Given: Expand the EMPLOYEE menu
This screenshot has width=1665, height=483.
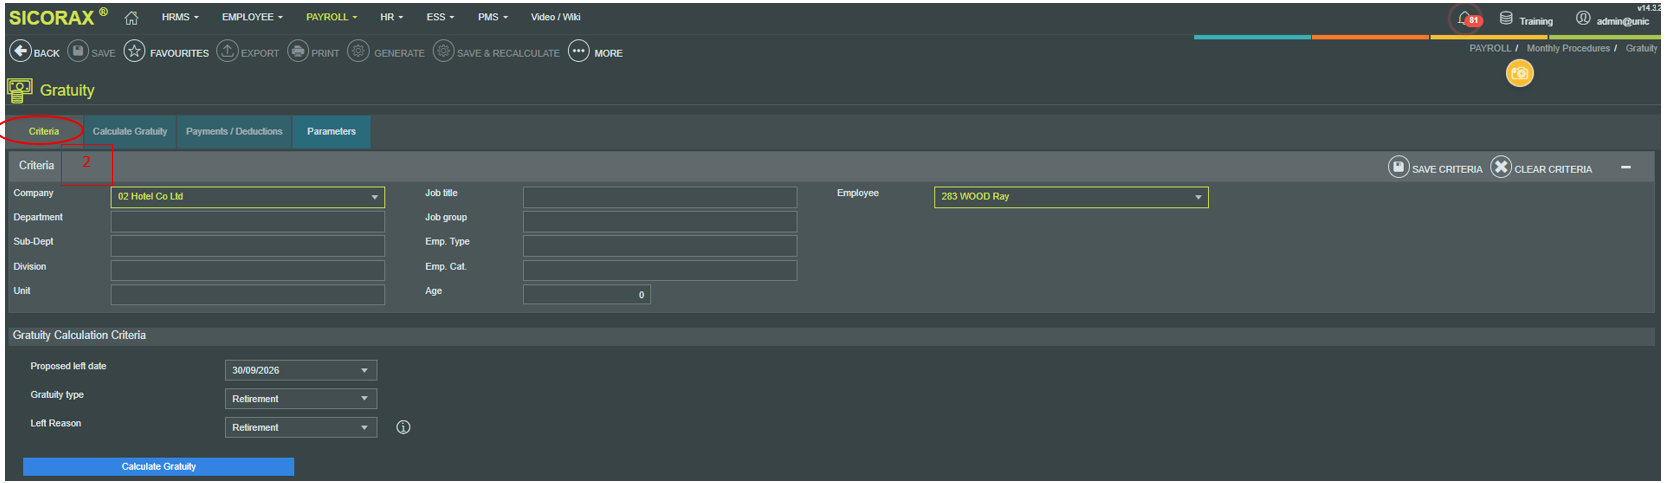Looking at the screenshot, I should point(252,17).
